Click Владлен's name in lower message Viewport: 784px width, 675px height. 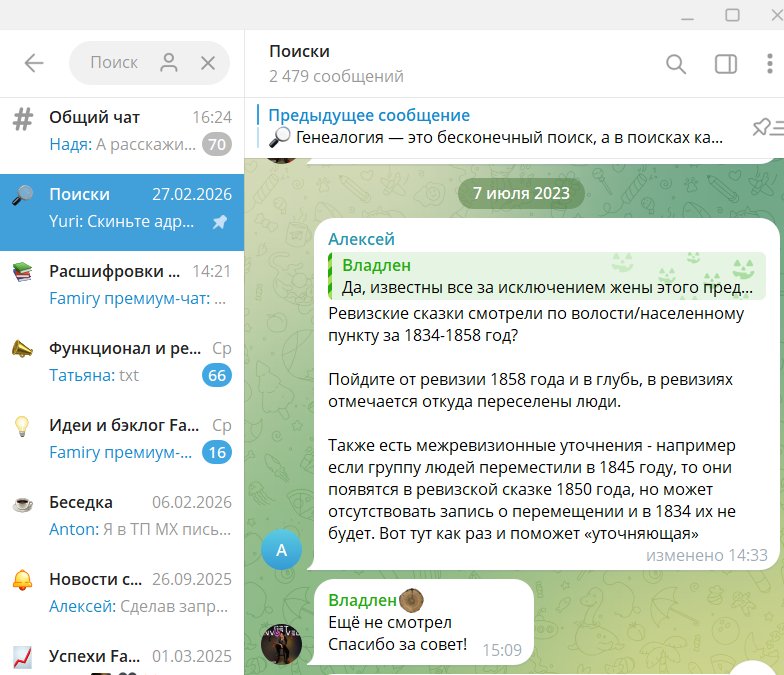(362, 600)
